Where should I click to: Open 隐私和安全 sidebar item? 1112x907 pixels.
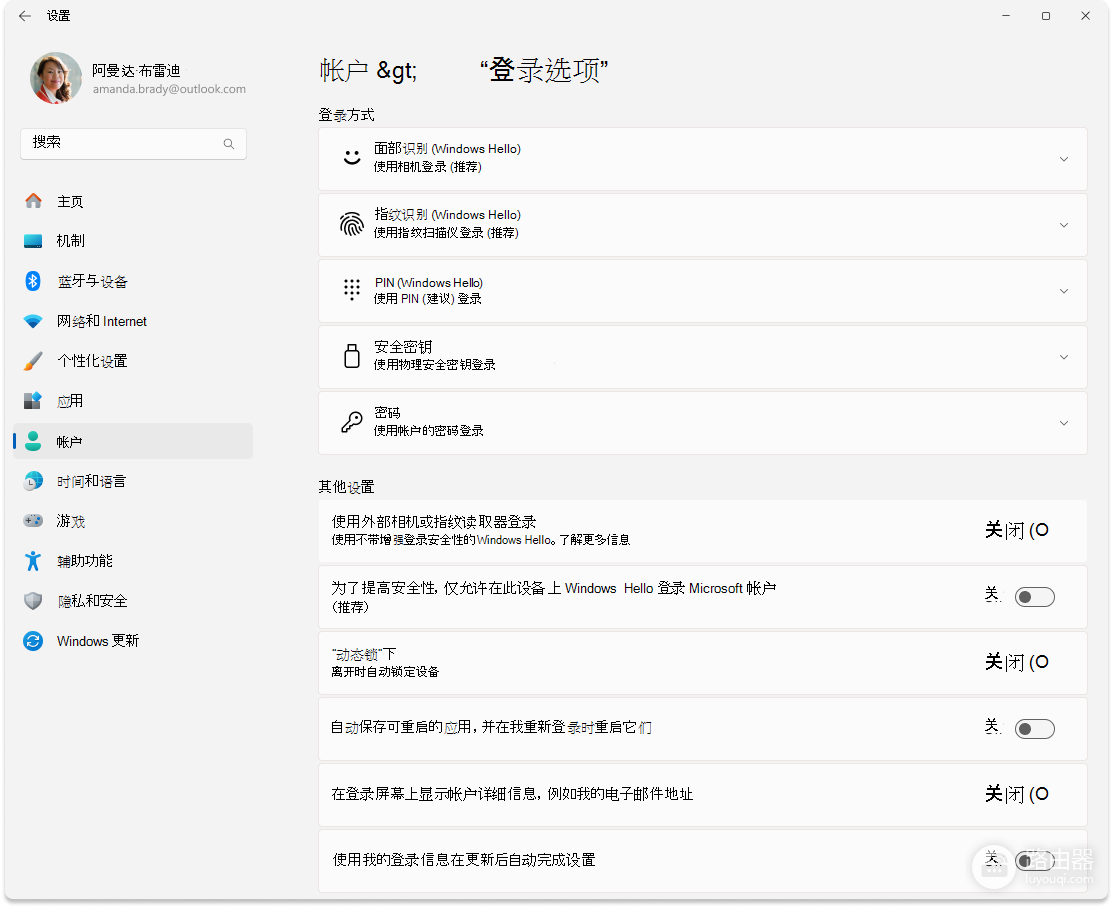tap(133, 601)
